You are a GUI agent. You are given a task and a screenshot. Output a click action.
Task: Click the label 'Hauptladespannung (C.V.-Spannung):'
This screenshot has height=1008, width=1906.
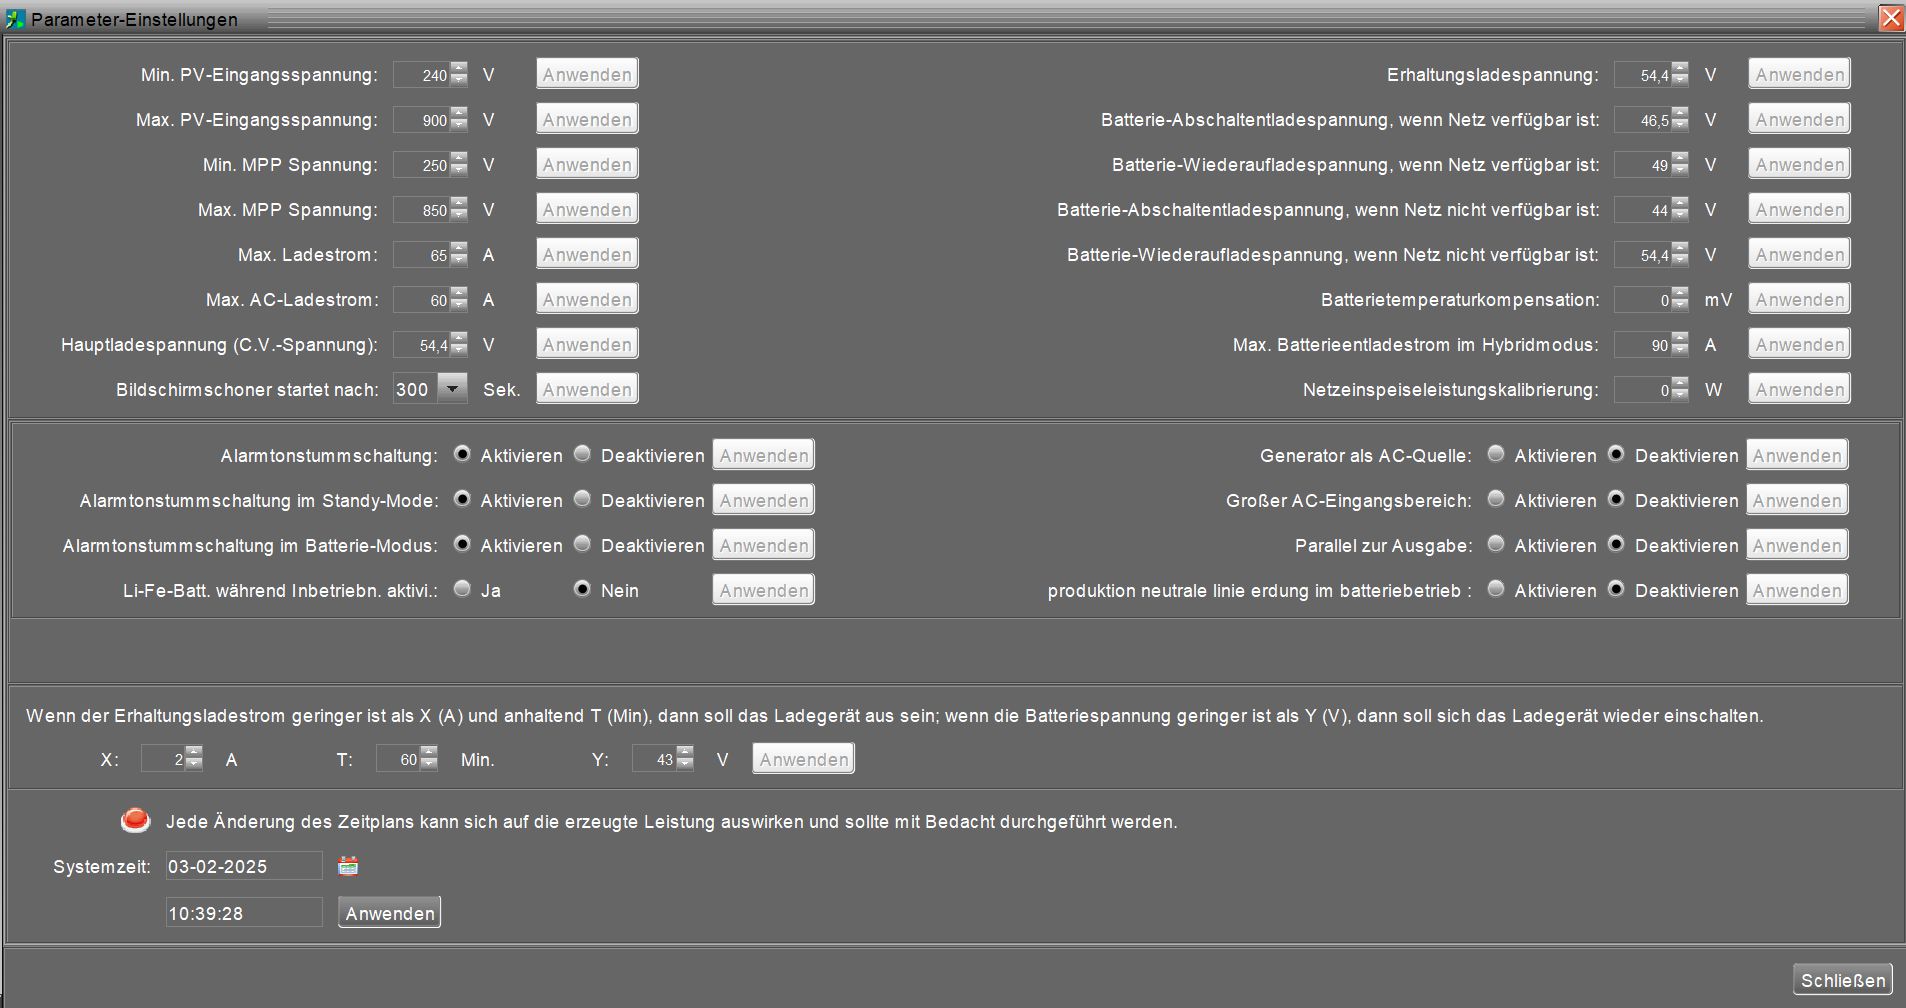220,345
